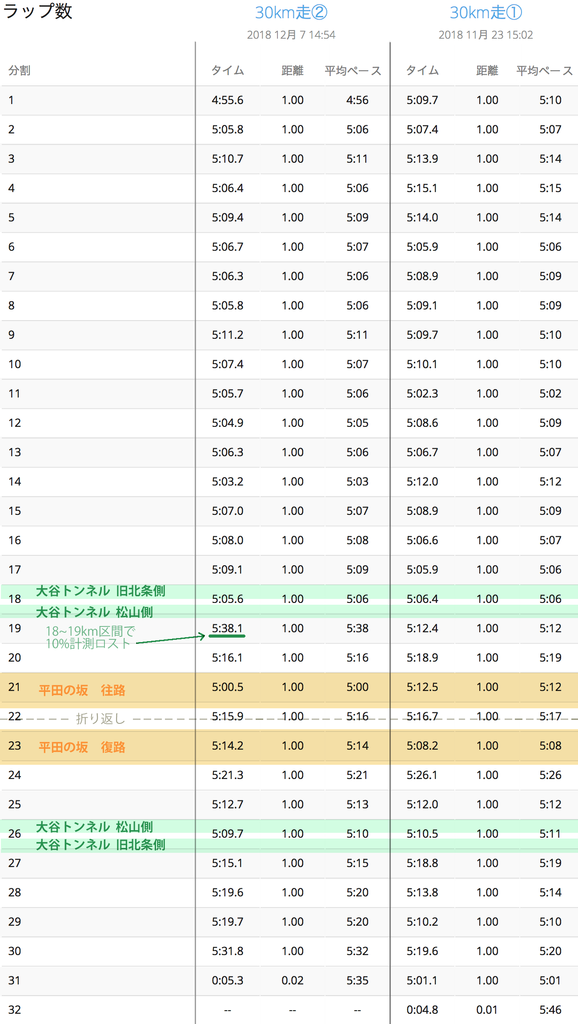Viewport: 578px width, 1024px height.
Task: Select the time value 5:06.7 in row 6
Action: coord(228,248)
